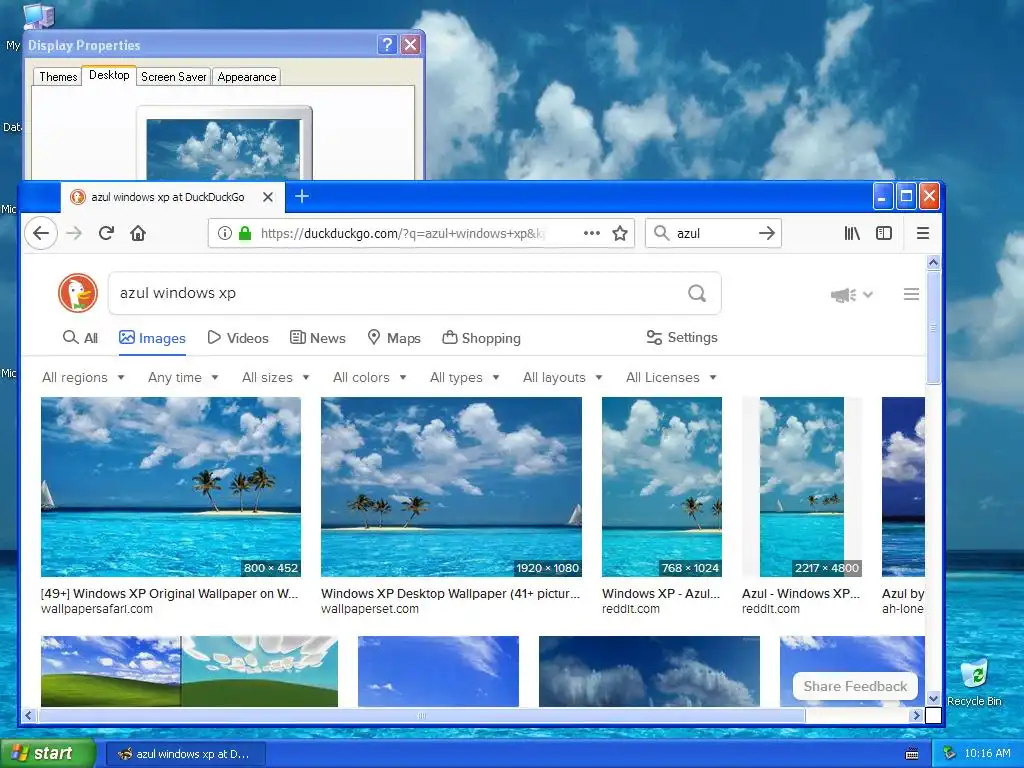This screenshot has height=768, width=1024.
Task: Open the Recycle Bin desktop icon
Action: pyautogui.click(x=974, y=682)
